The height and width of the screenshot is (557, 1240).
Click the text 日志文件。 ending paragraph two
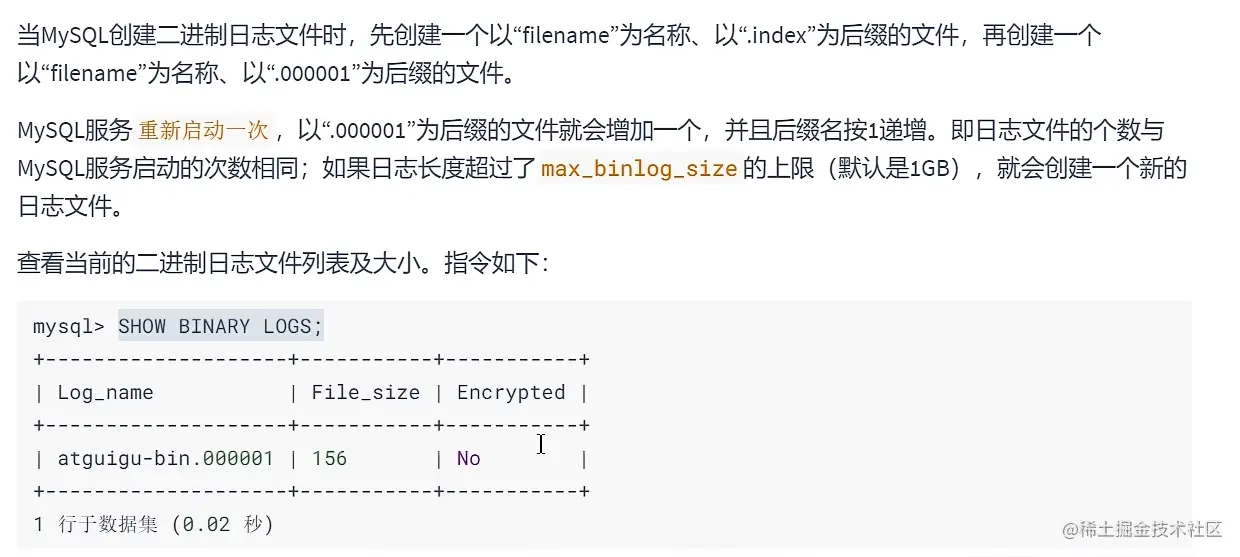70,207
